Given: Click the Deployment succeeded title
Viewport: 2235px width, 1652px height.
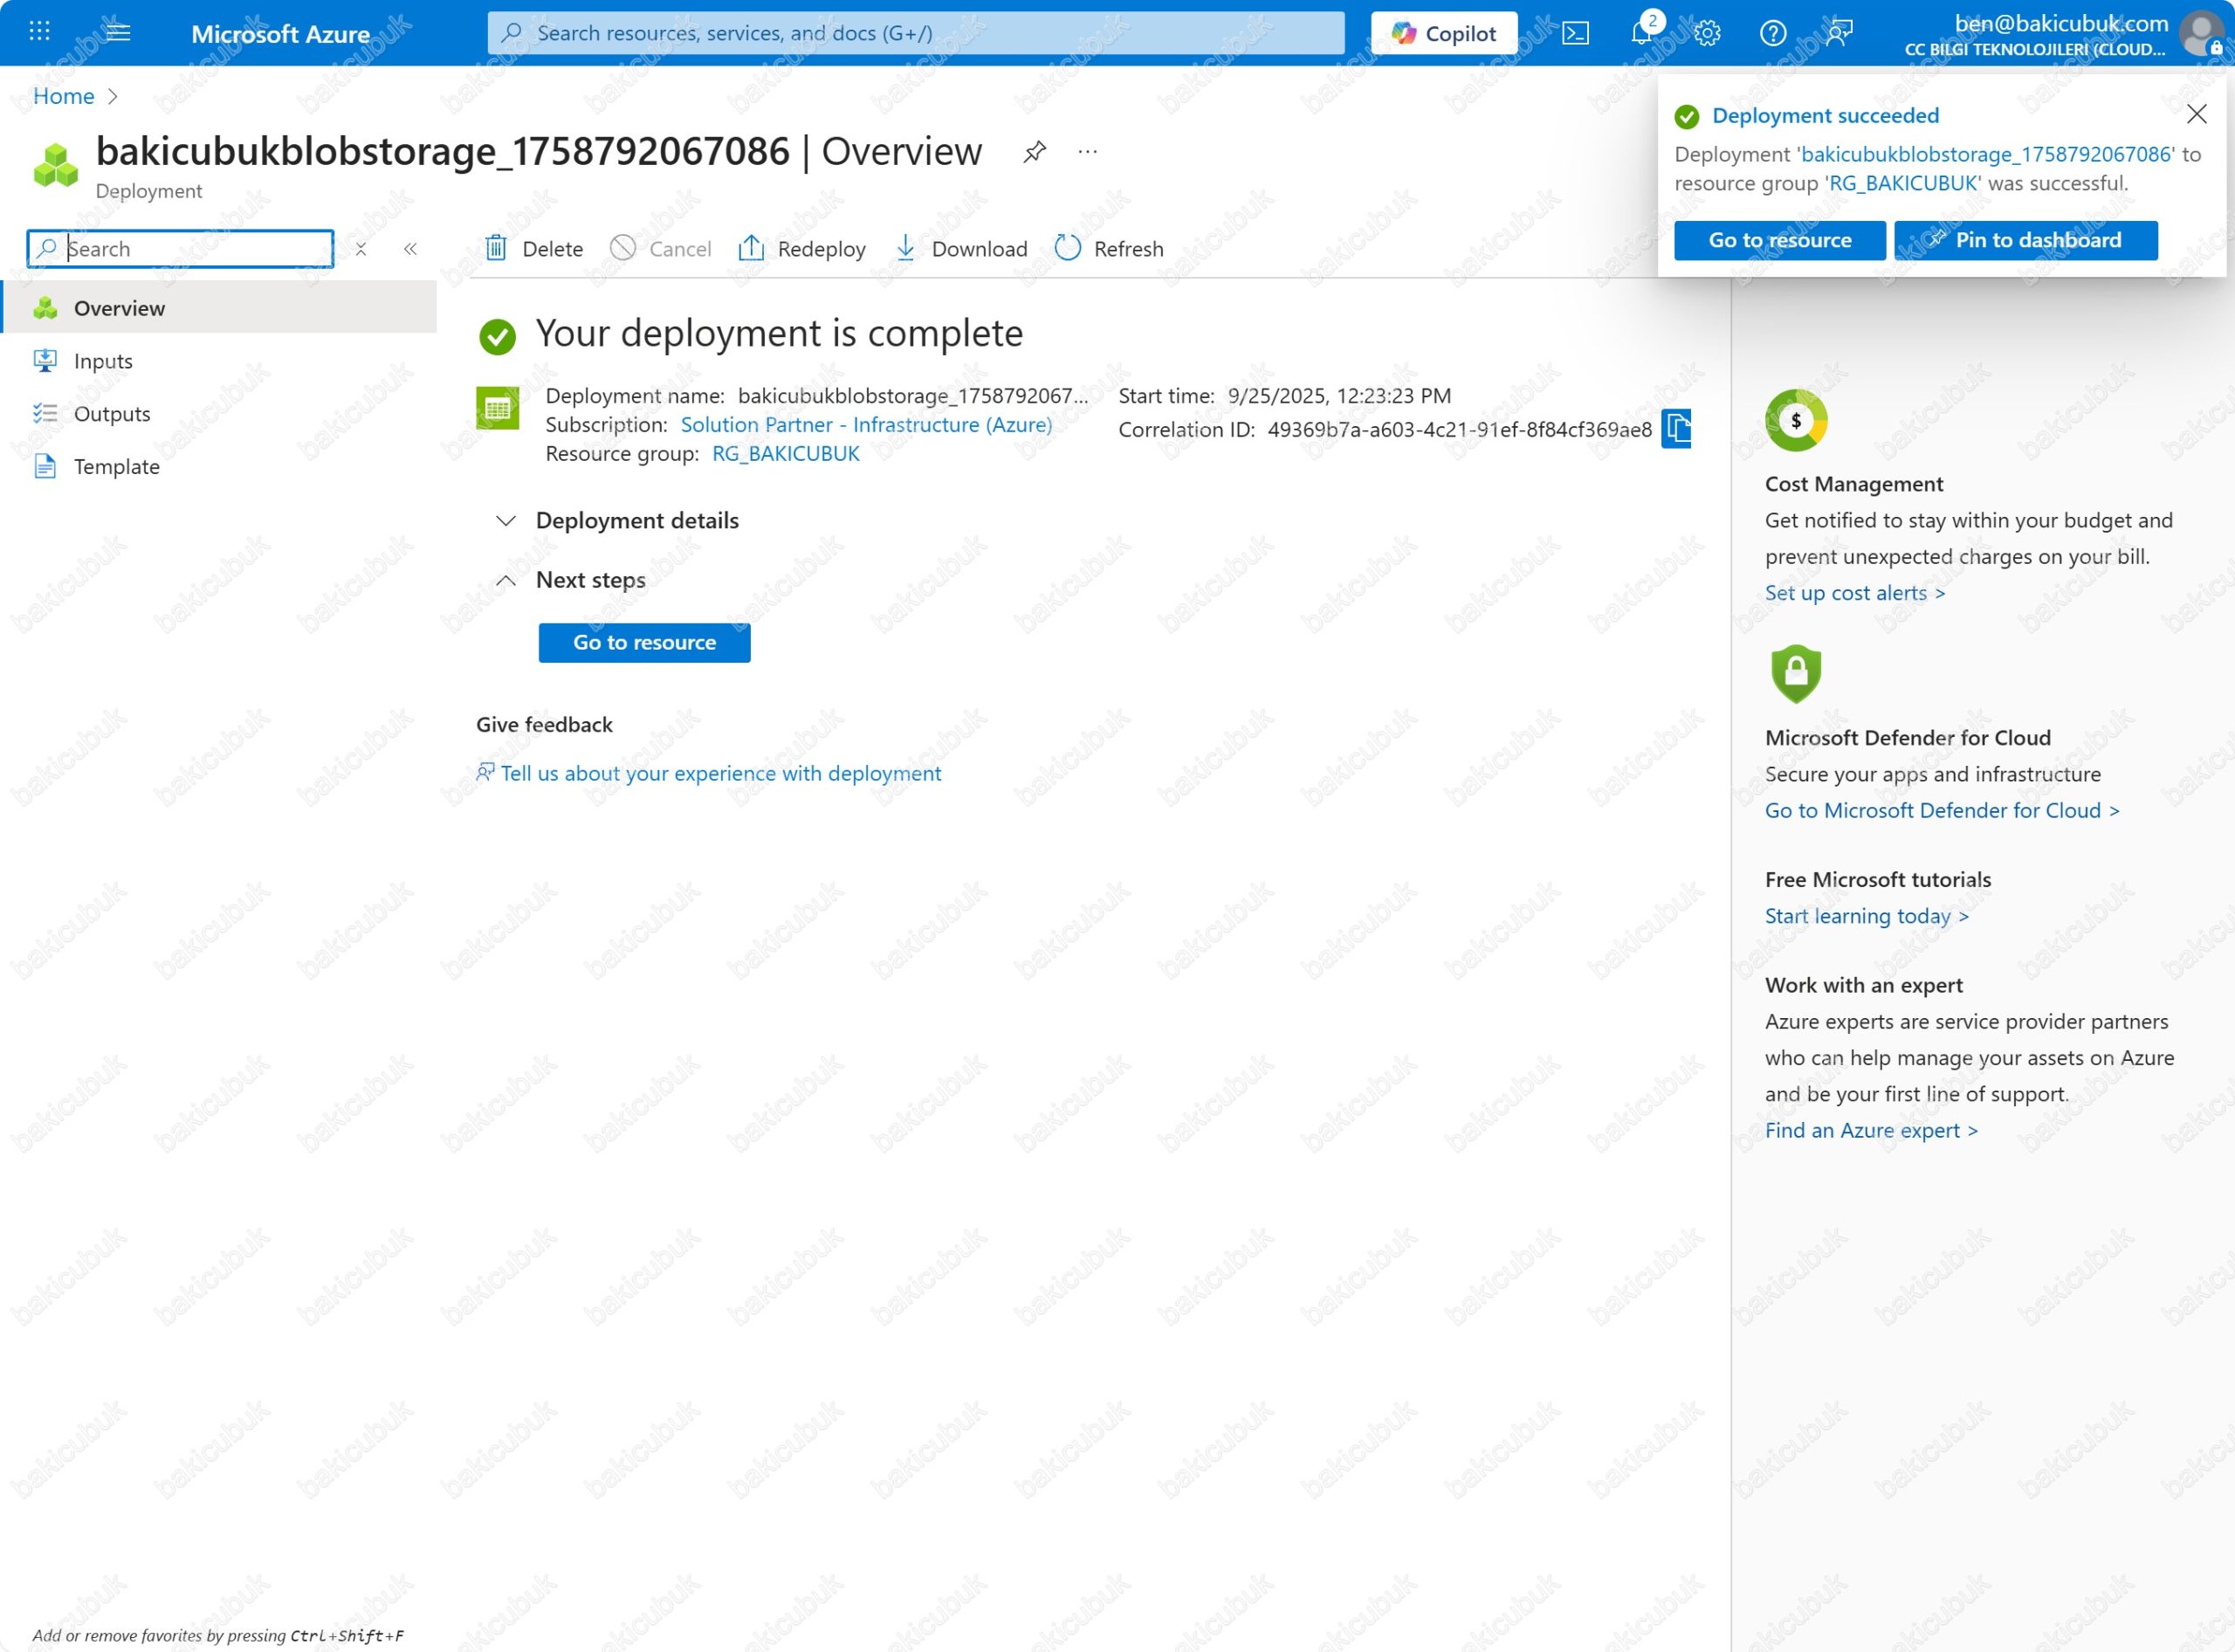Looking at the screenshot, I should click(1825, 116).
